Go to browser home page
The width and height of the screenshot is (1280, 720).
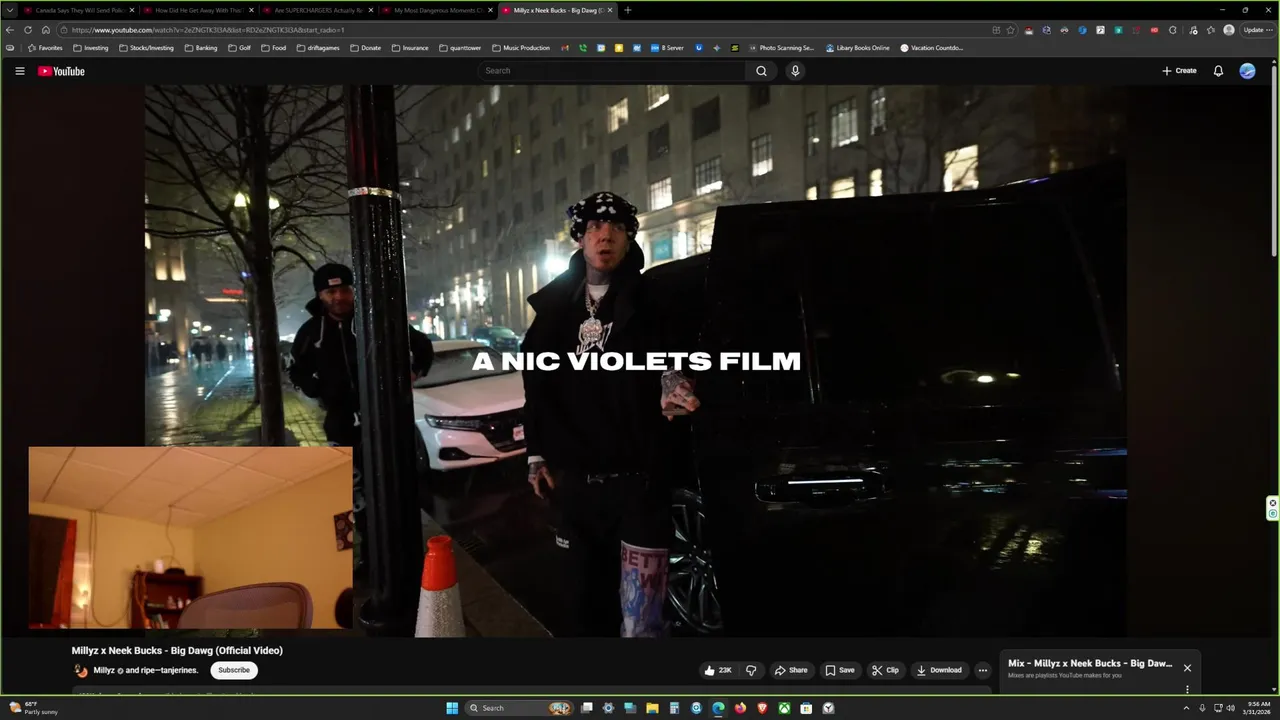pos(46,30)
